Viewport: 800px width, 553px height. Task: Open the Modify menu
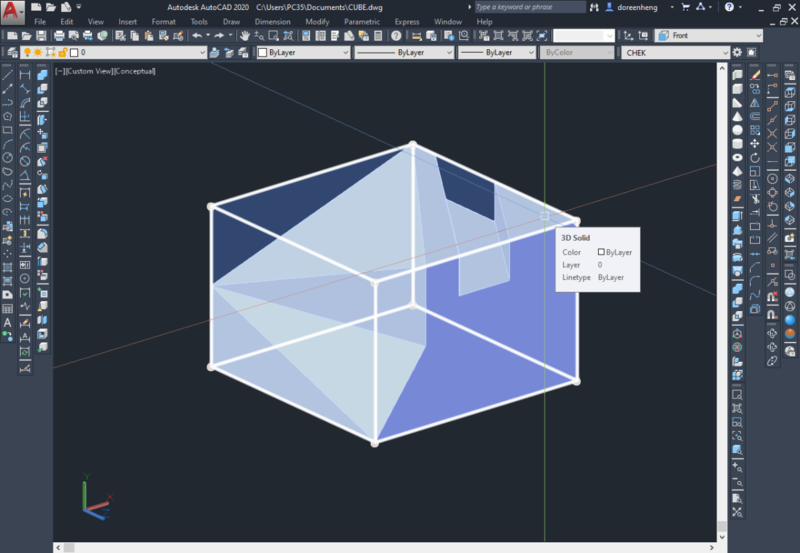(317, 21)
